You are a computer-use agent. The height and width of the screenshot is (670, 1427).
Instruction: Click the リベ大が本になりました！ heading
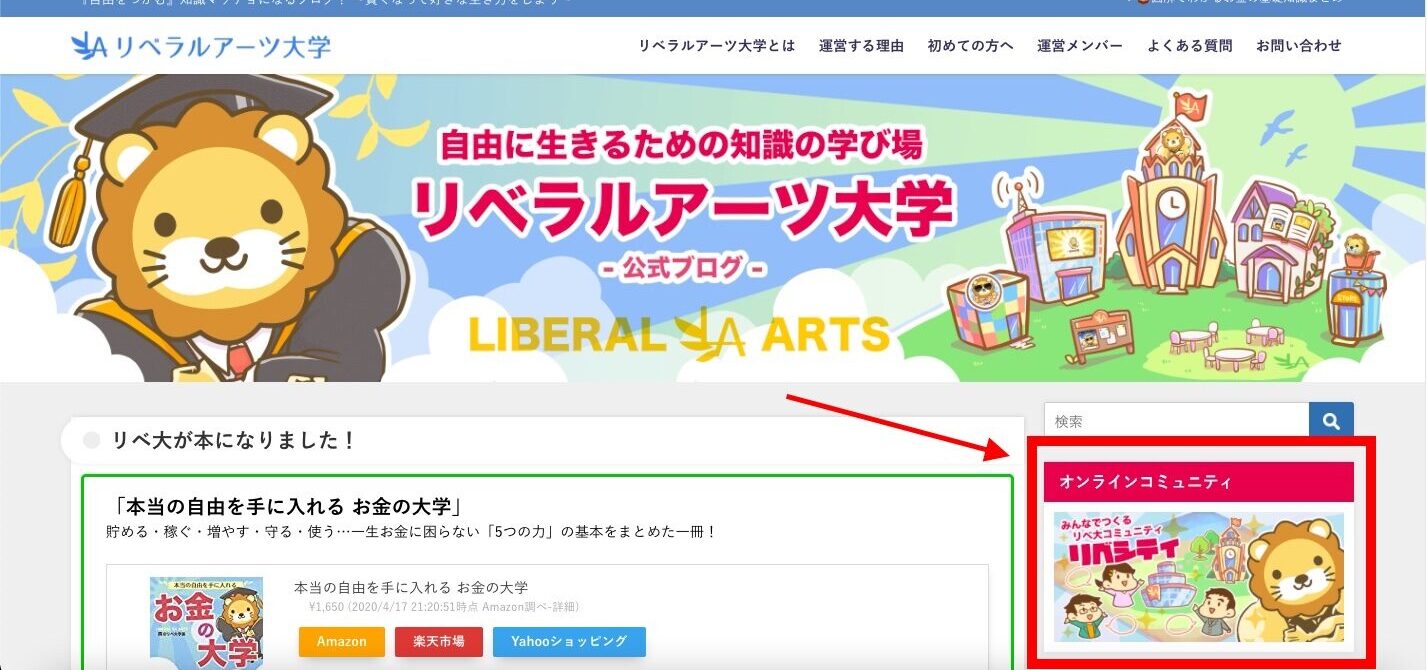[x=234, y=441]
